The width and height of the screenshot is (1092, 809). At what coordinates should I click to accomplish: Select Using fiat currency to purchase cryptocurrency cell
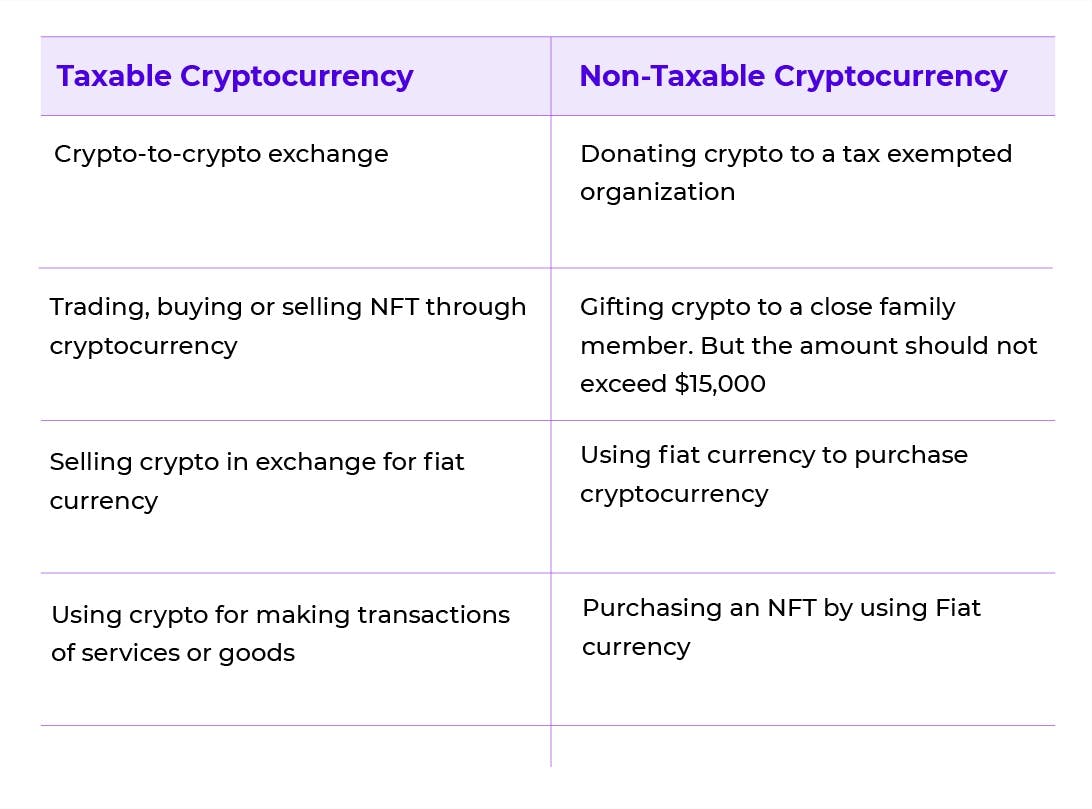tap(803, 497)
